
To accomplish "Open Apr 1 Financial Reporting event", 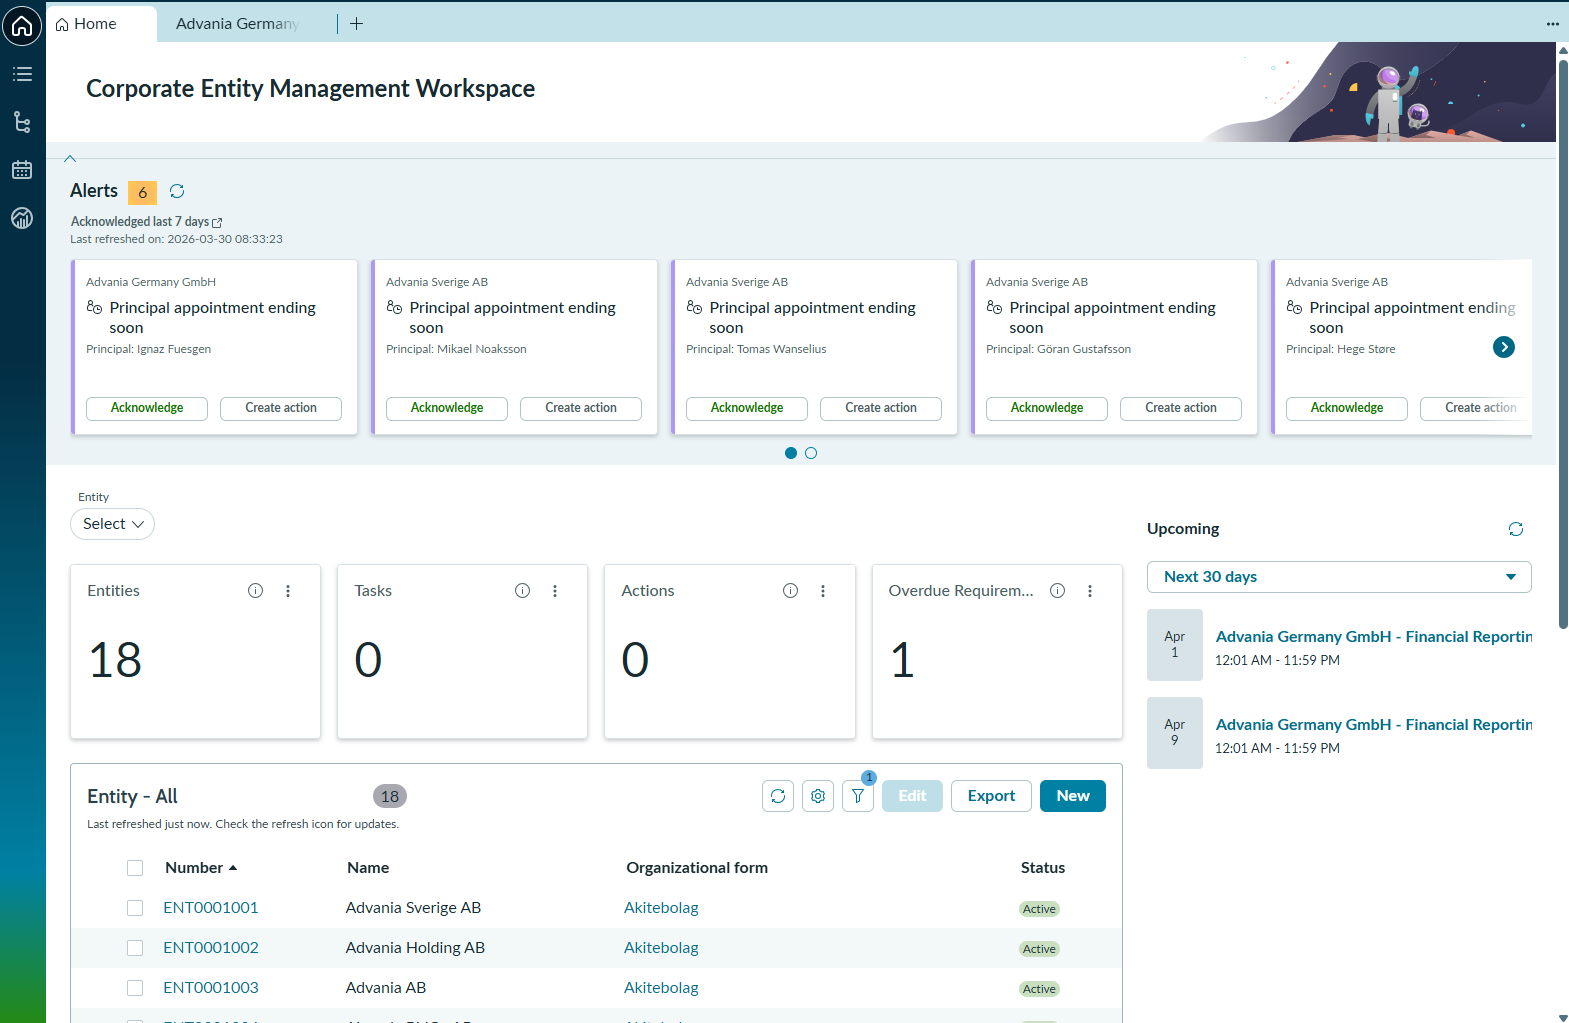I will (x=1373, y=637).
